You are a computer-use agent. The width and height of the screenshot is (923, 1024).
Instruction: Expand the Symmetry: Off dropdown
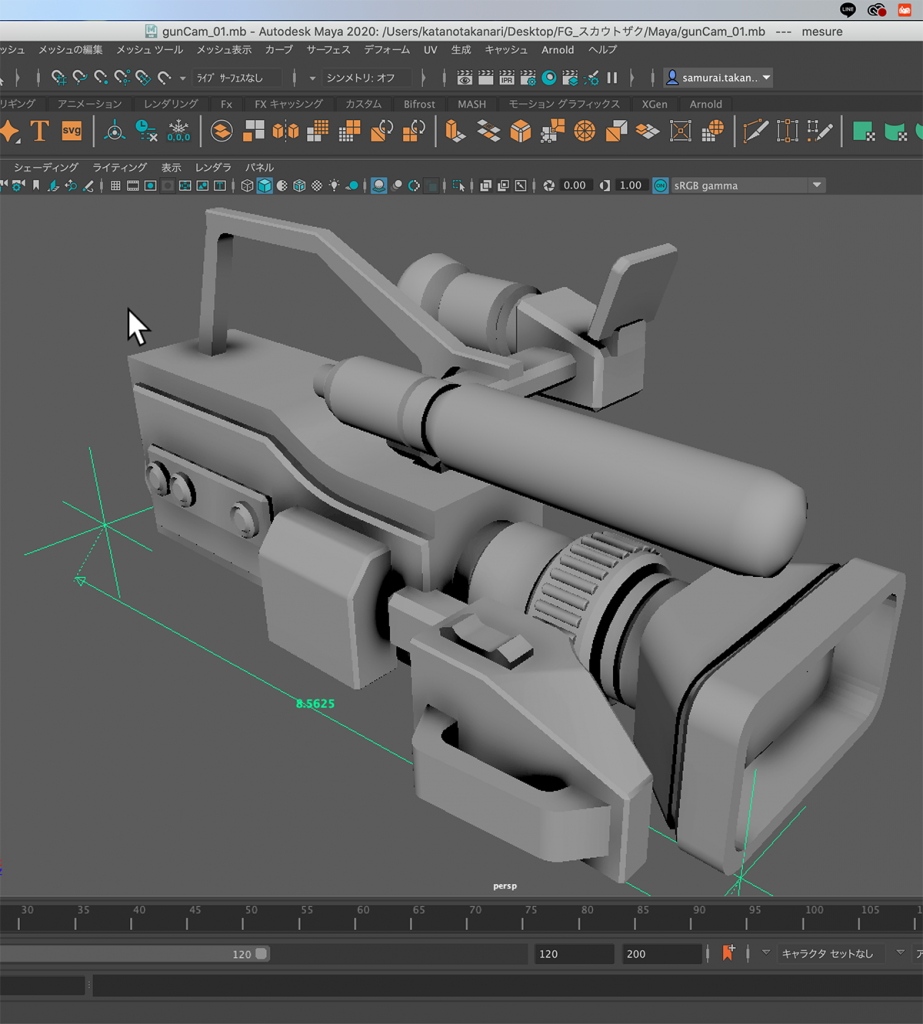(422, 78)
